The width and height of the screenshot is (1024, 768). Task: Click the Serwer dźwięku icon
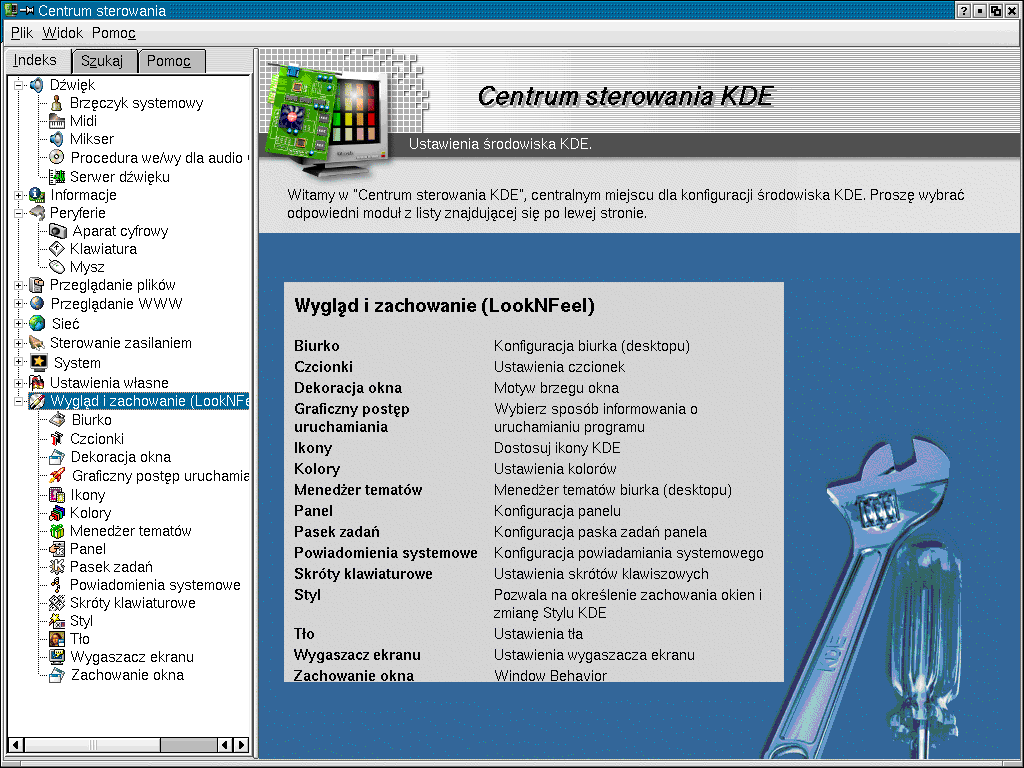pos(57,176)
